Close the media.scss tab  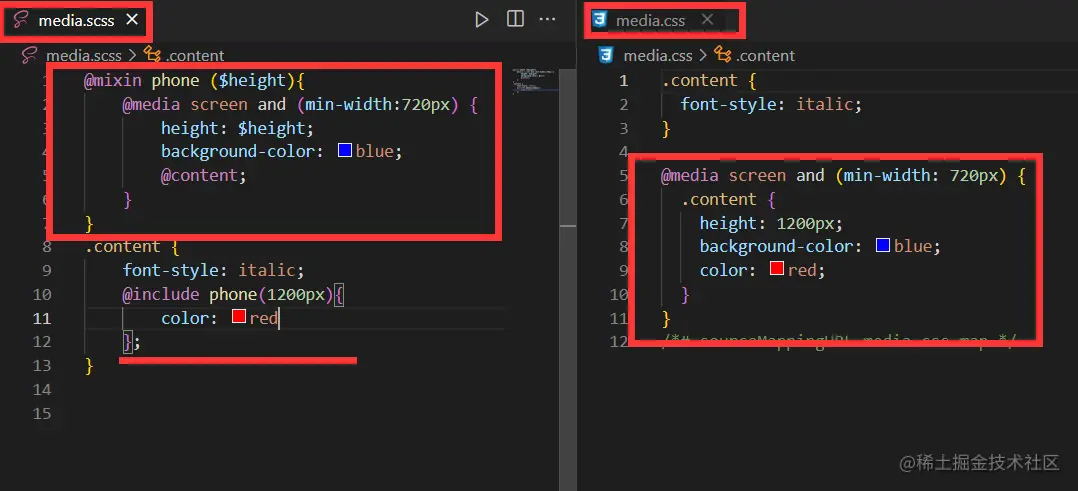click(x=132, y=20)
